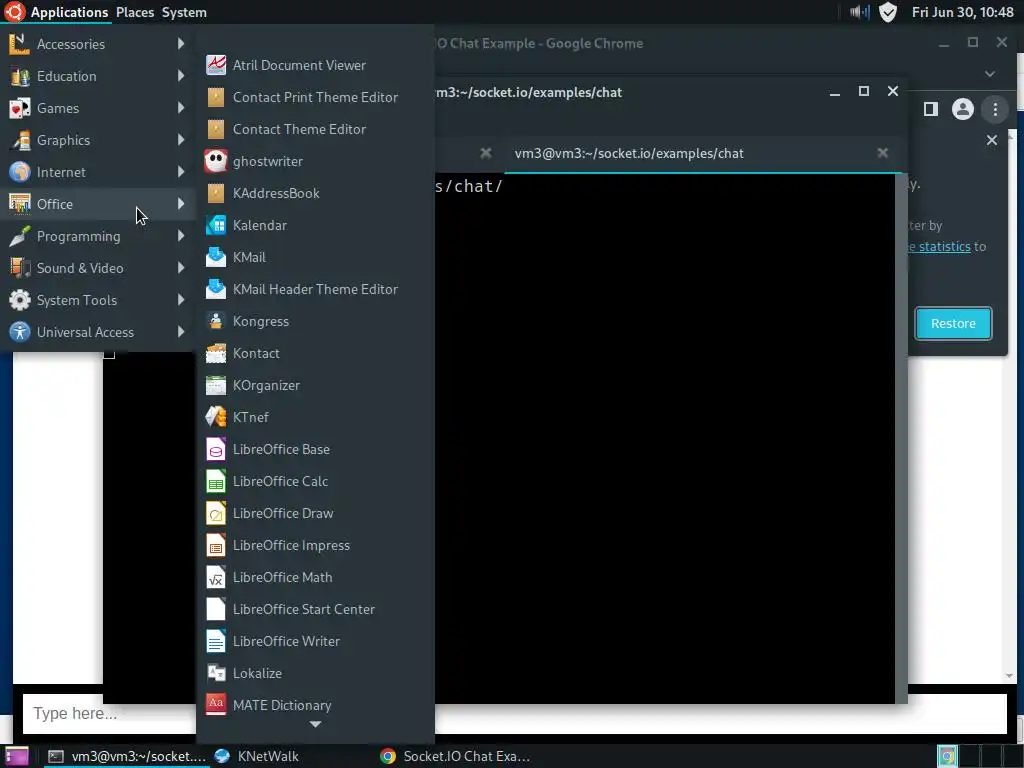Click the Restore button
Viewport: 1024px width, 768px height.
pyautogui.click(x=953, y=323)
